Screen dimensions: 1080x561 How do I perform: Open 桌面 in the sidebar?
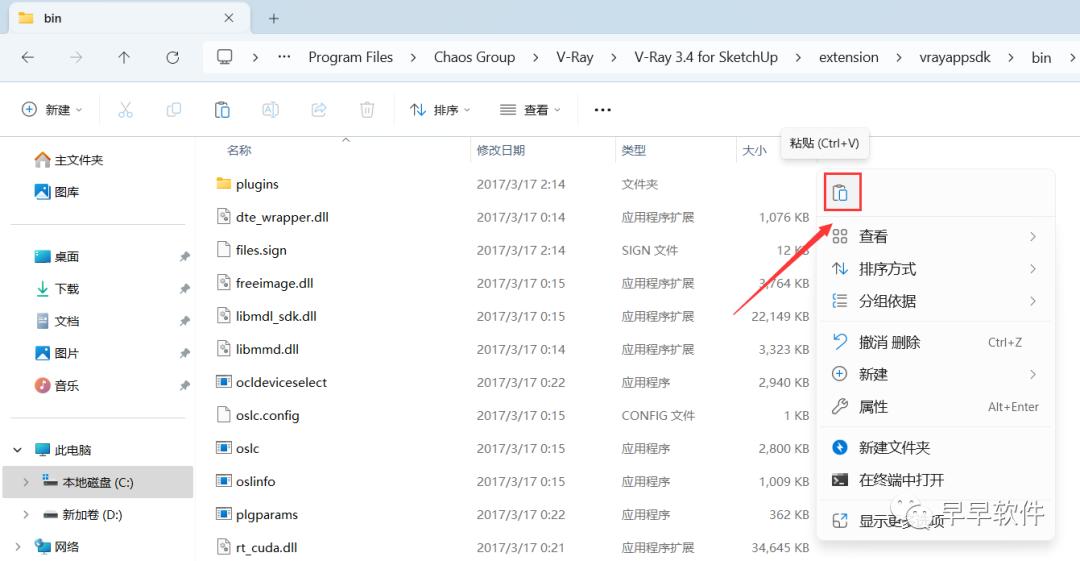point(56,256)
